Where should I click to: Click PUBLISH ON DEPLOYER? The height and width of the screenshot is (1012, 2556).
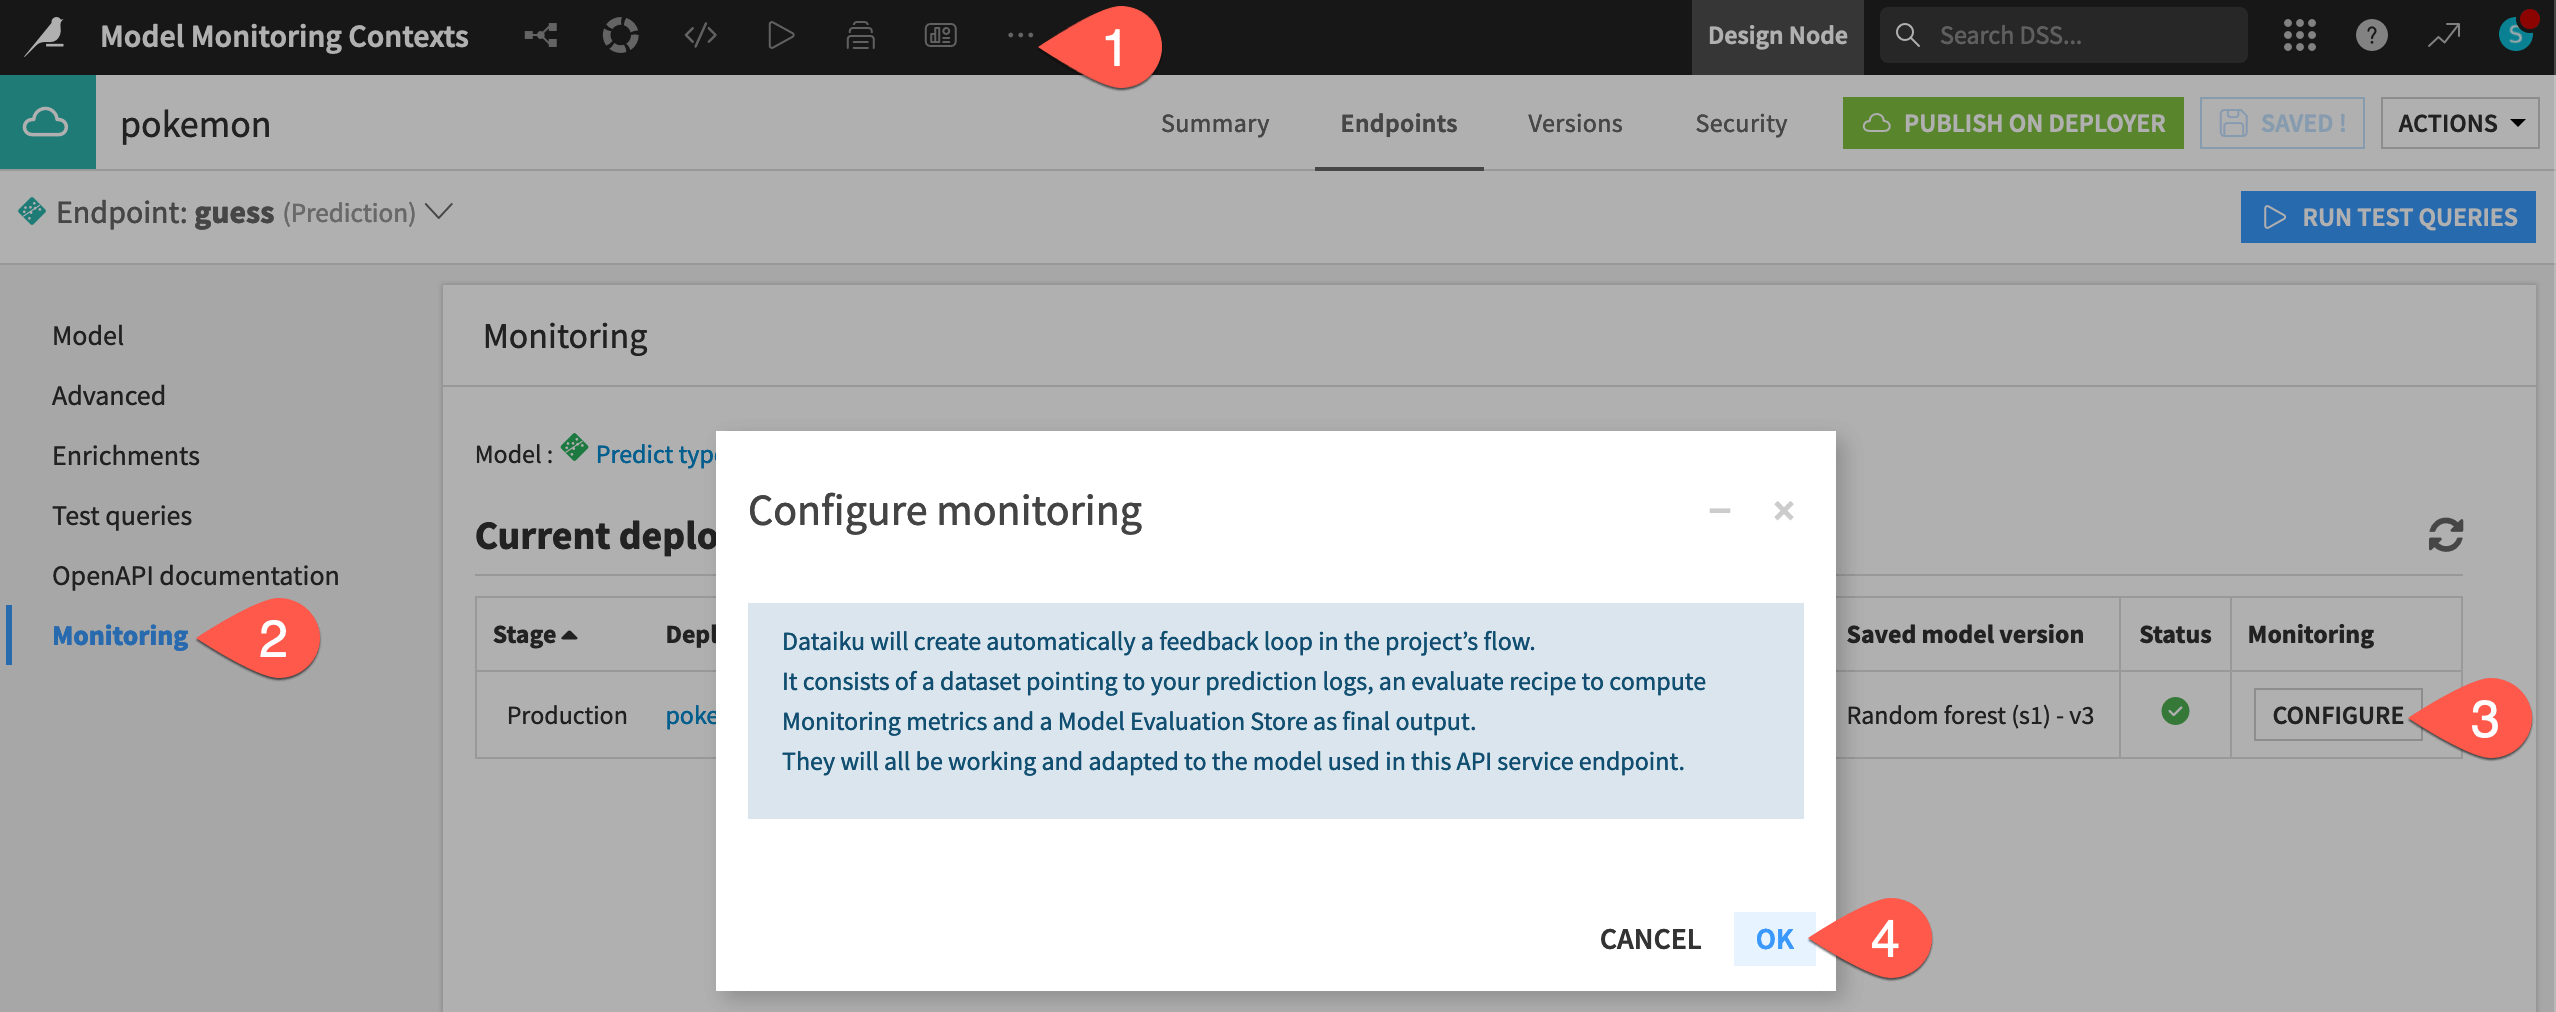(x=2013, y=122)
